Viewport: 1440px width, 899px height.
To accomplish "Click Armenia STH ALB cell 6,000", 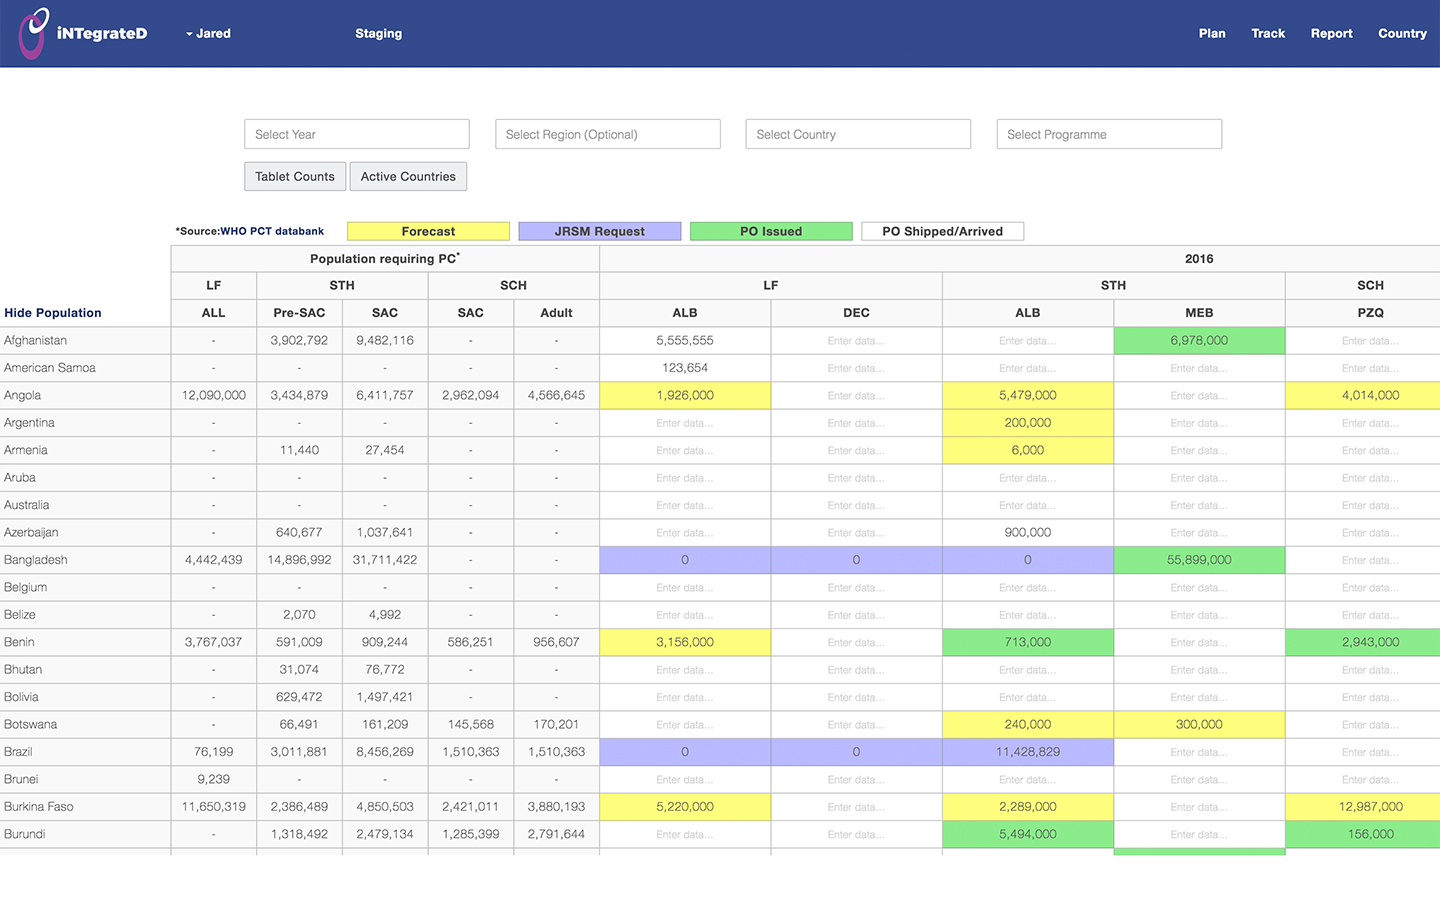I will click(1028, 451).
